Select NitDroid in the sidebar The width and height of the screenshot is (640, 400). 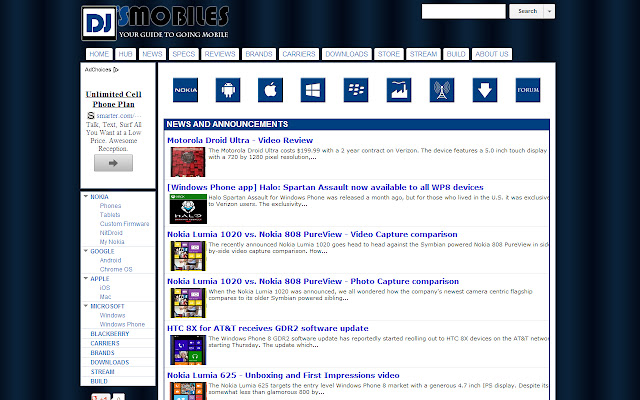111,233
